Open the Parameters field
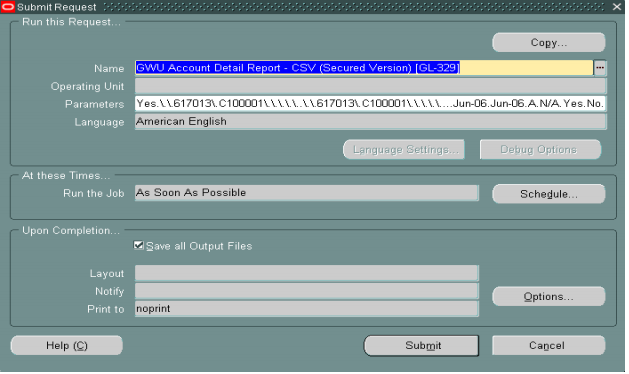Screen dimensions: 629x374 click(372, 104)
